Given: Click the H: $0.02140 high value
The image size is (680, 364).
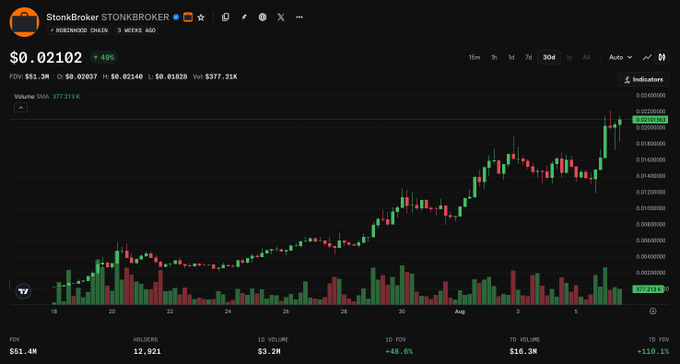Looking at the screenshot, I should pos(123,77).
